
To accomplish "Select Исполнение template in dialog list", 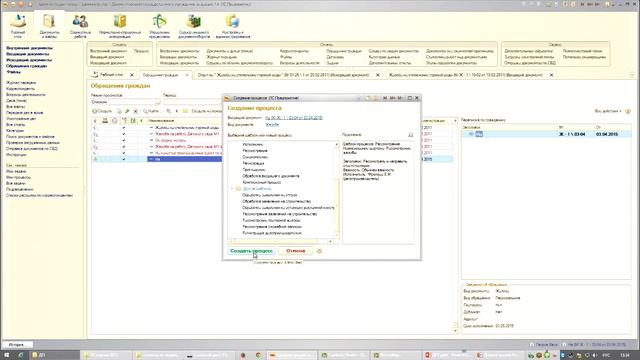I will 253,144.
